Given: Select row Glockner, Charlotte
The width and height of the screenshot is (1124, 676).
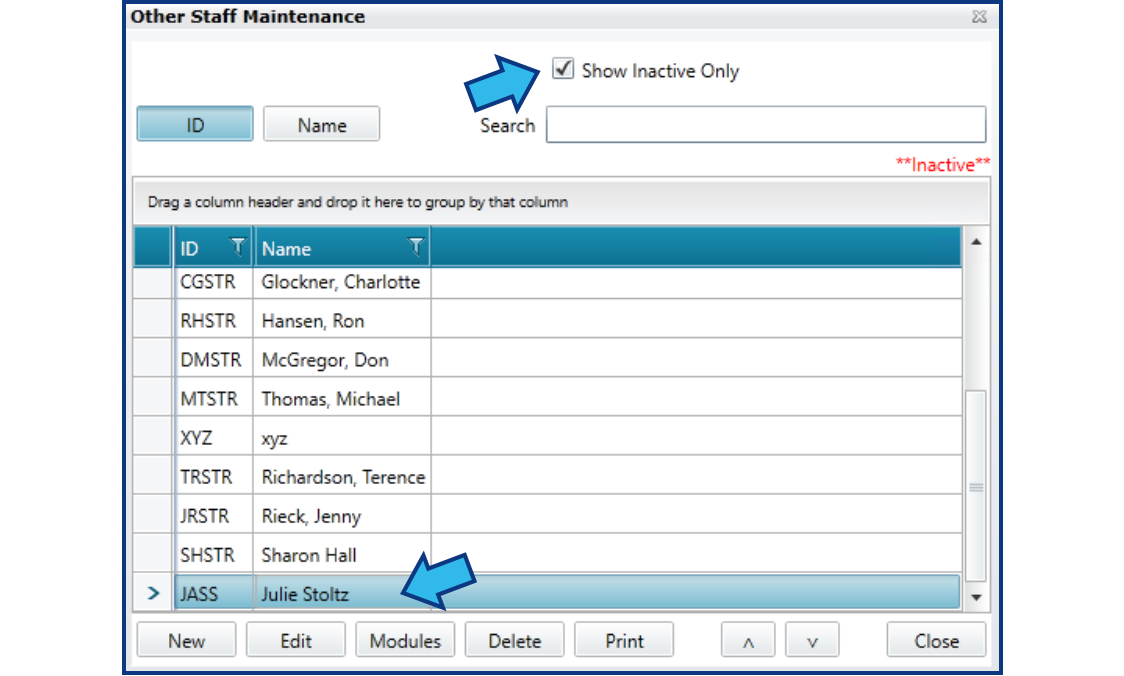Looking at the screenshot, I should tap(548, 282).
